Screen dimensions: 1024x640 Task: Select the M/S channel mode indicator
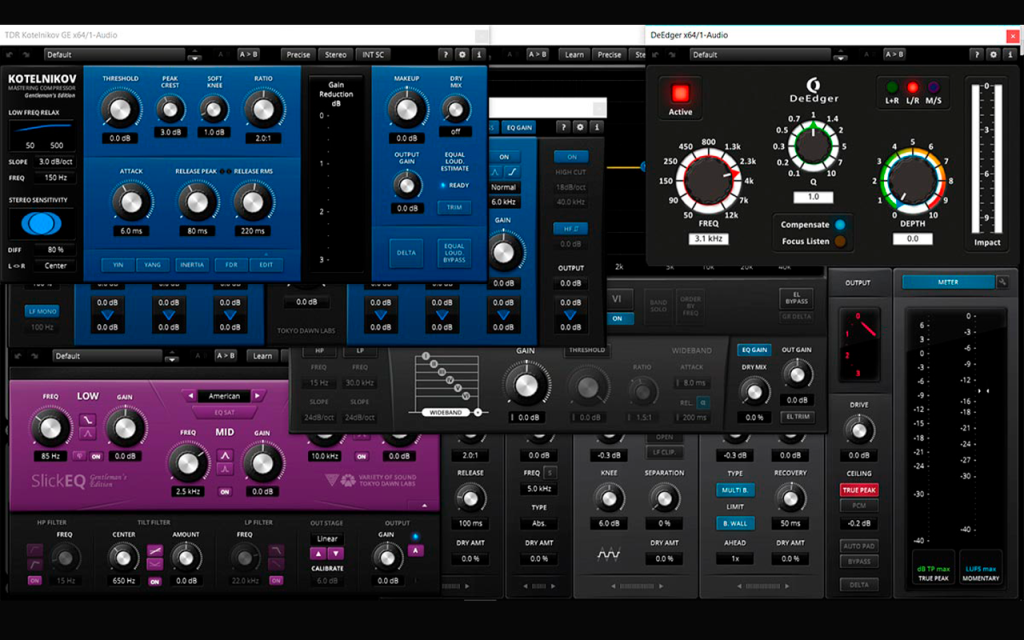point(933,88)
